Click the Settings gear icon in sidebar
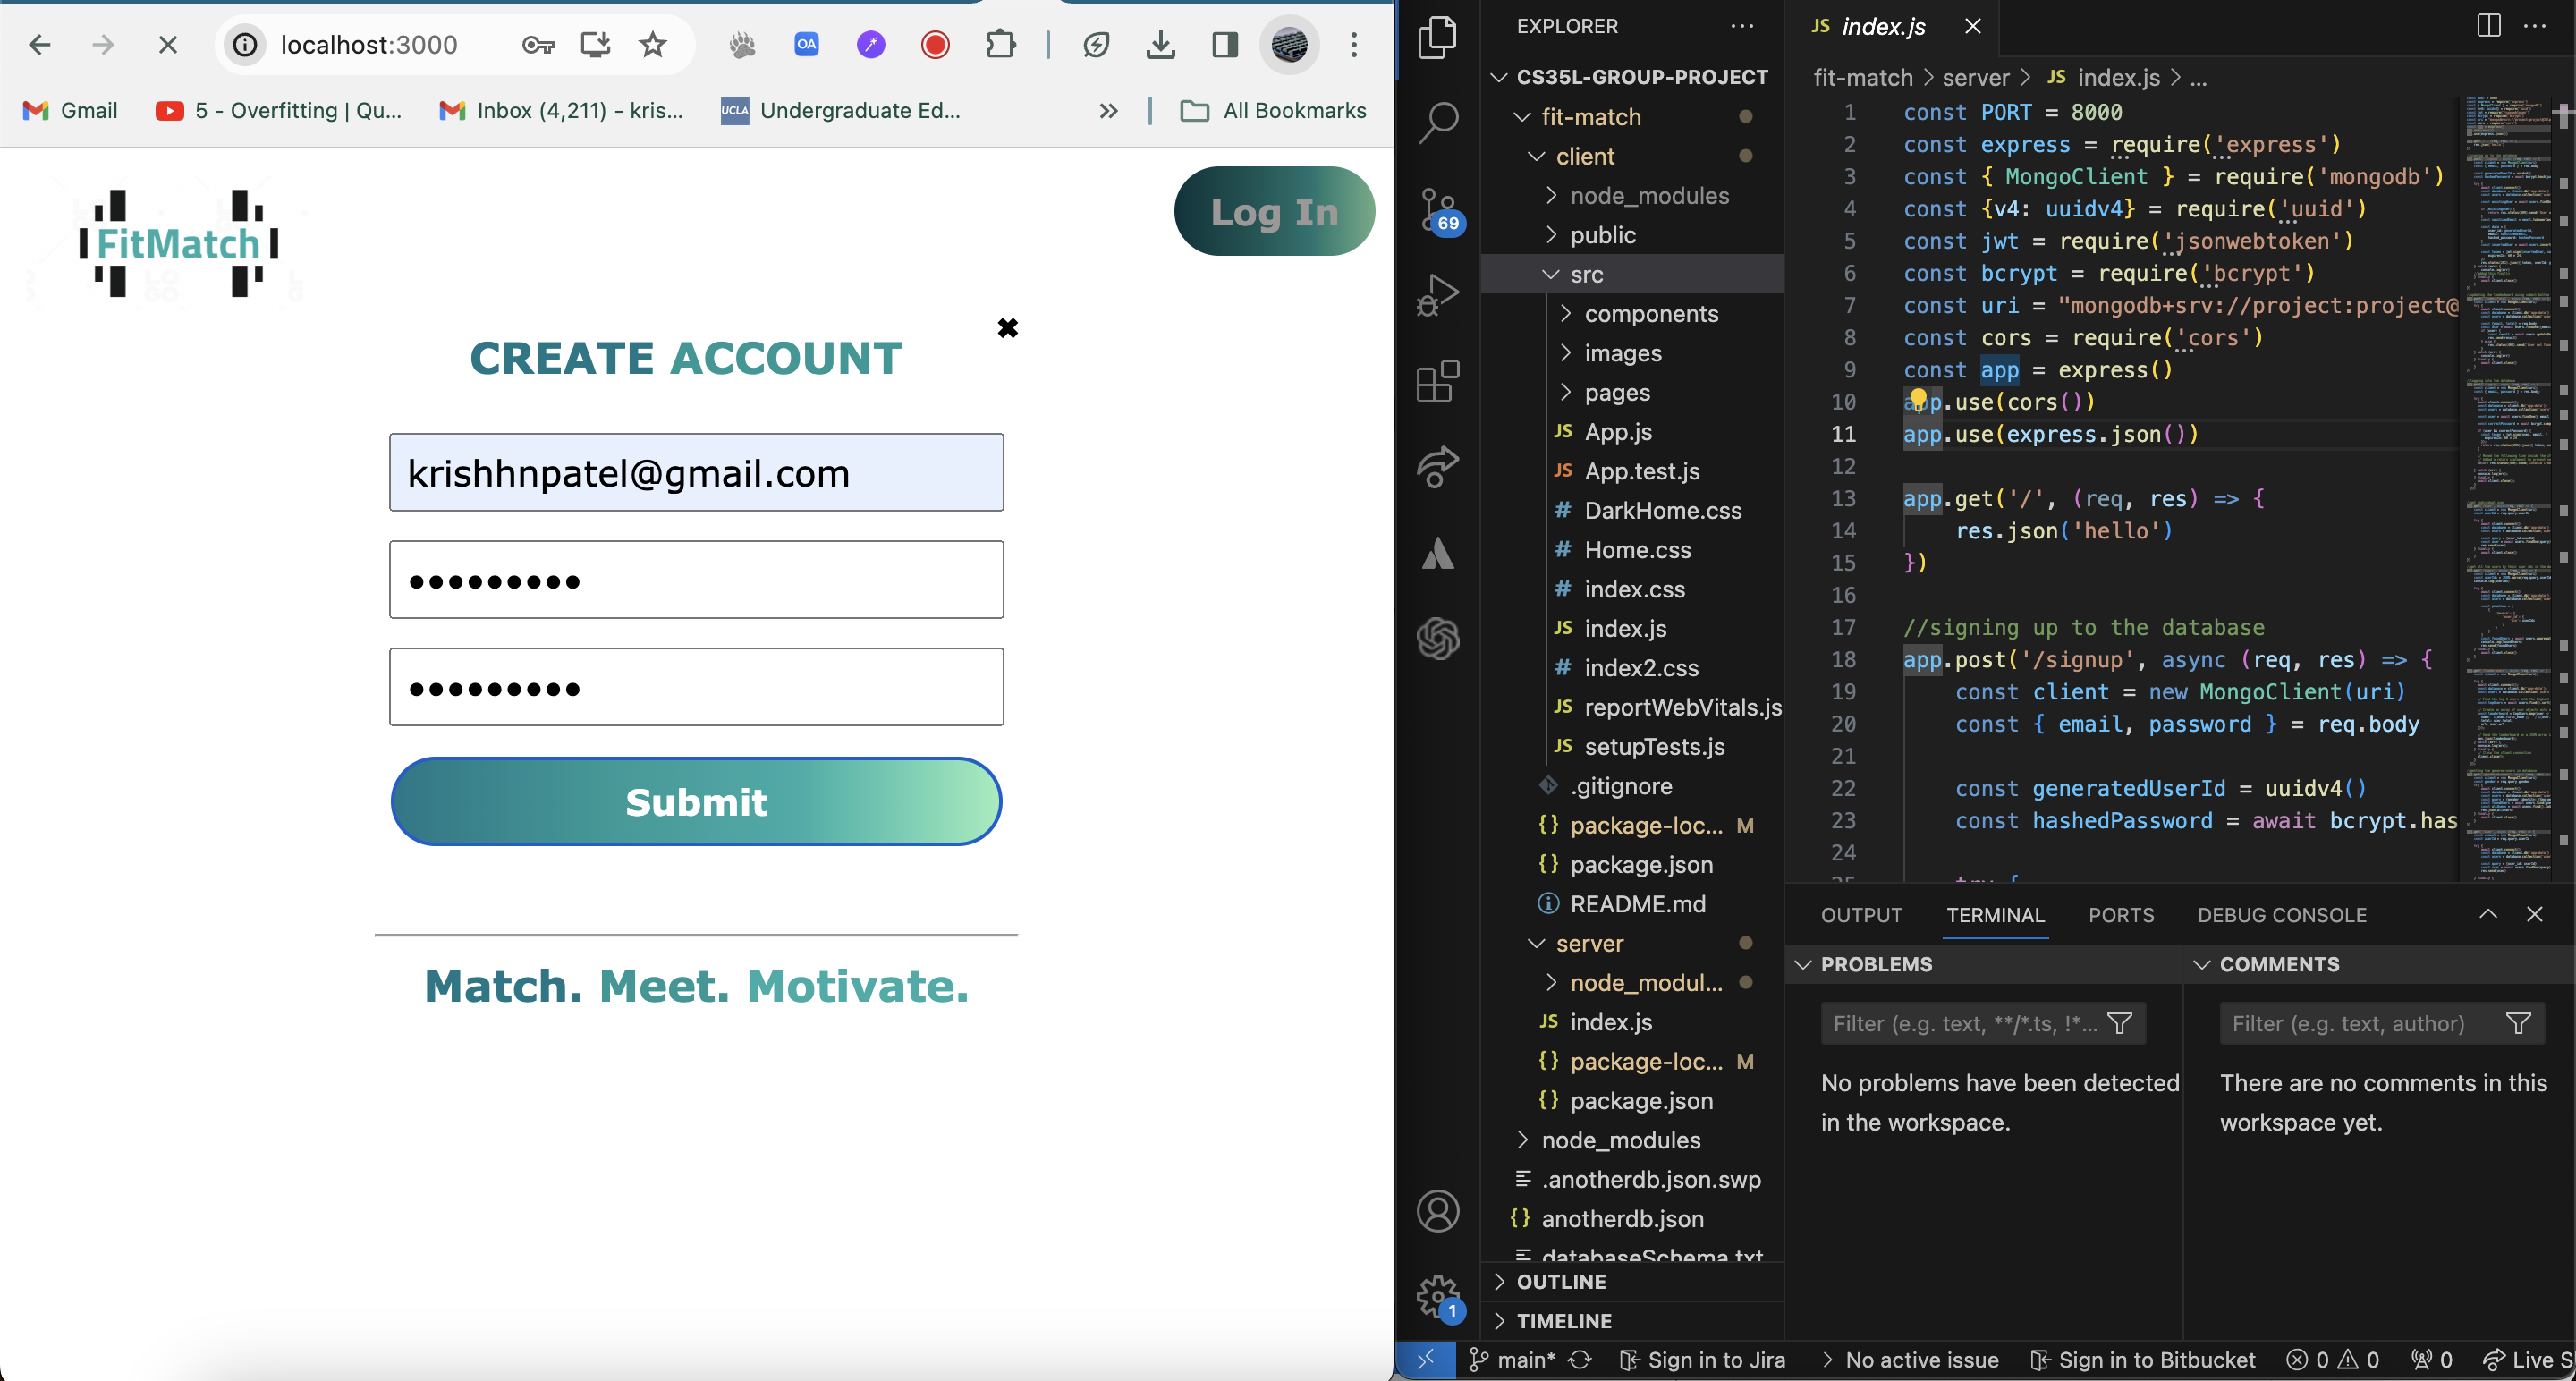 pyautogui.click(x=1438, y=1294)
